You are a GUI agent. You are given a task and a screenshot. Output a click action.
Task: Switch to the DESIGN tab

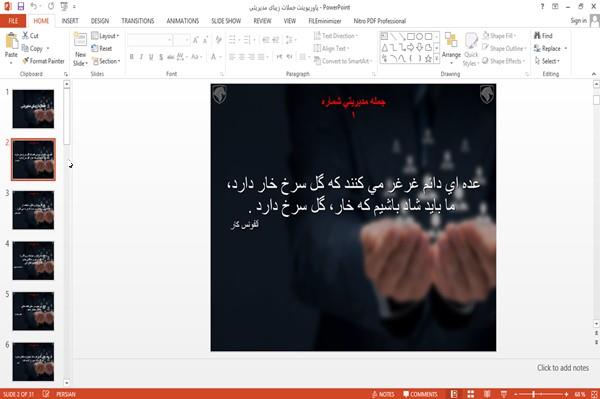pyautogui.click(x=100, y=21)
